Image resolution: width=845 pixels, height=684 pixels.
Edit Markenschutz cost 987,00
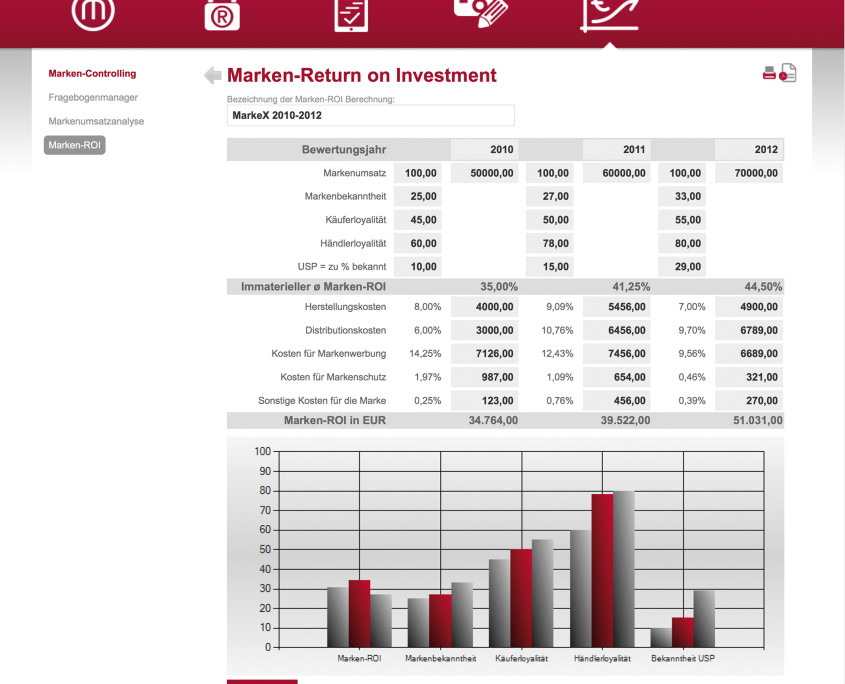pyautogui.click(x=484, y=377)
